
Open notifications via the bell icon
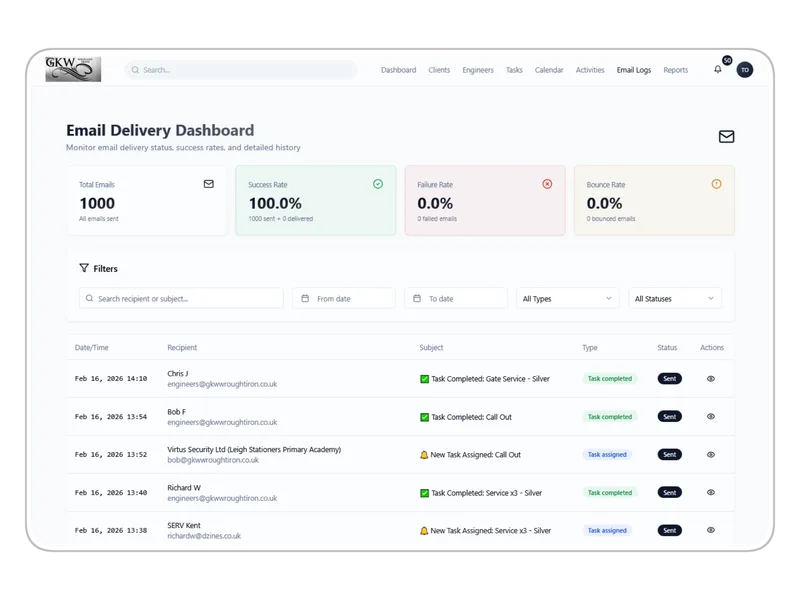pyautogui.click(x=716, y=70)
